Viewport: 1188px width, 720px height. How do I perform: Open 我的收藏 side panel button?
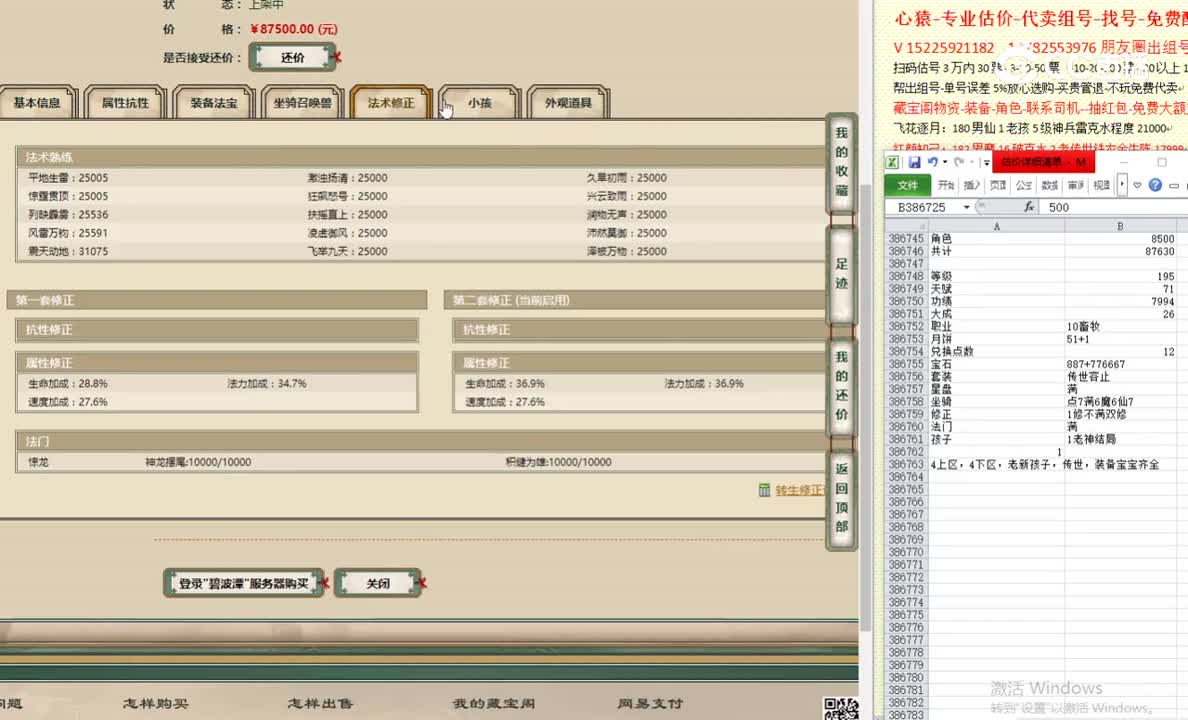(x=841, y=162)
